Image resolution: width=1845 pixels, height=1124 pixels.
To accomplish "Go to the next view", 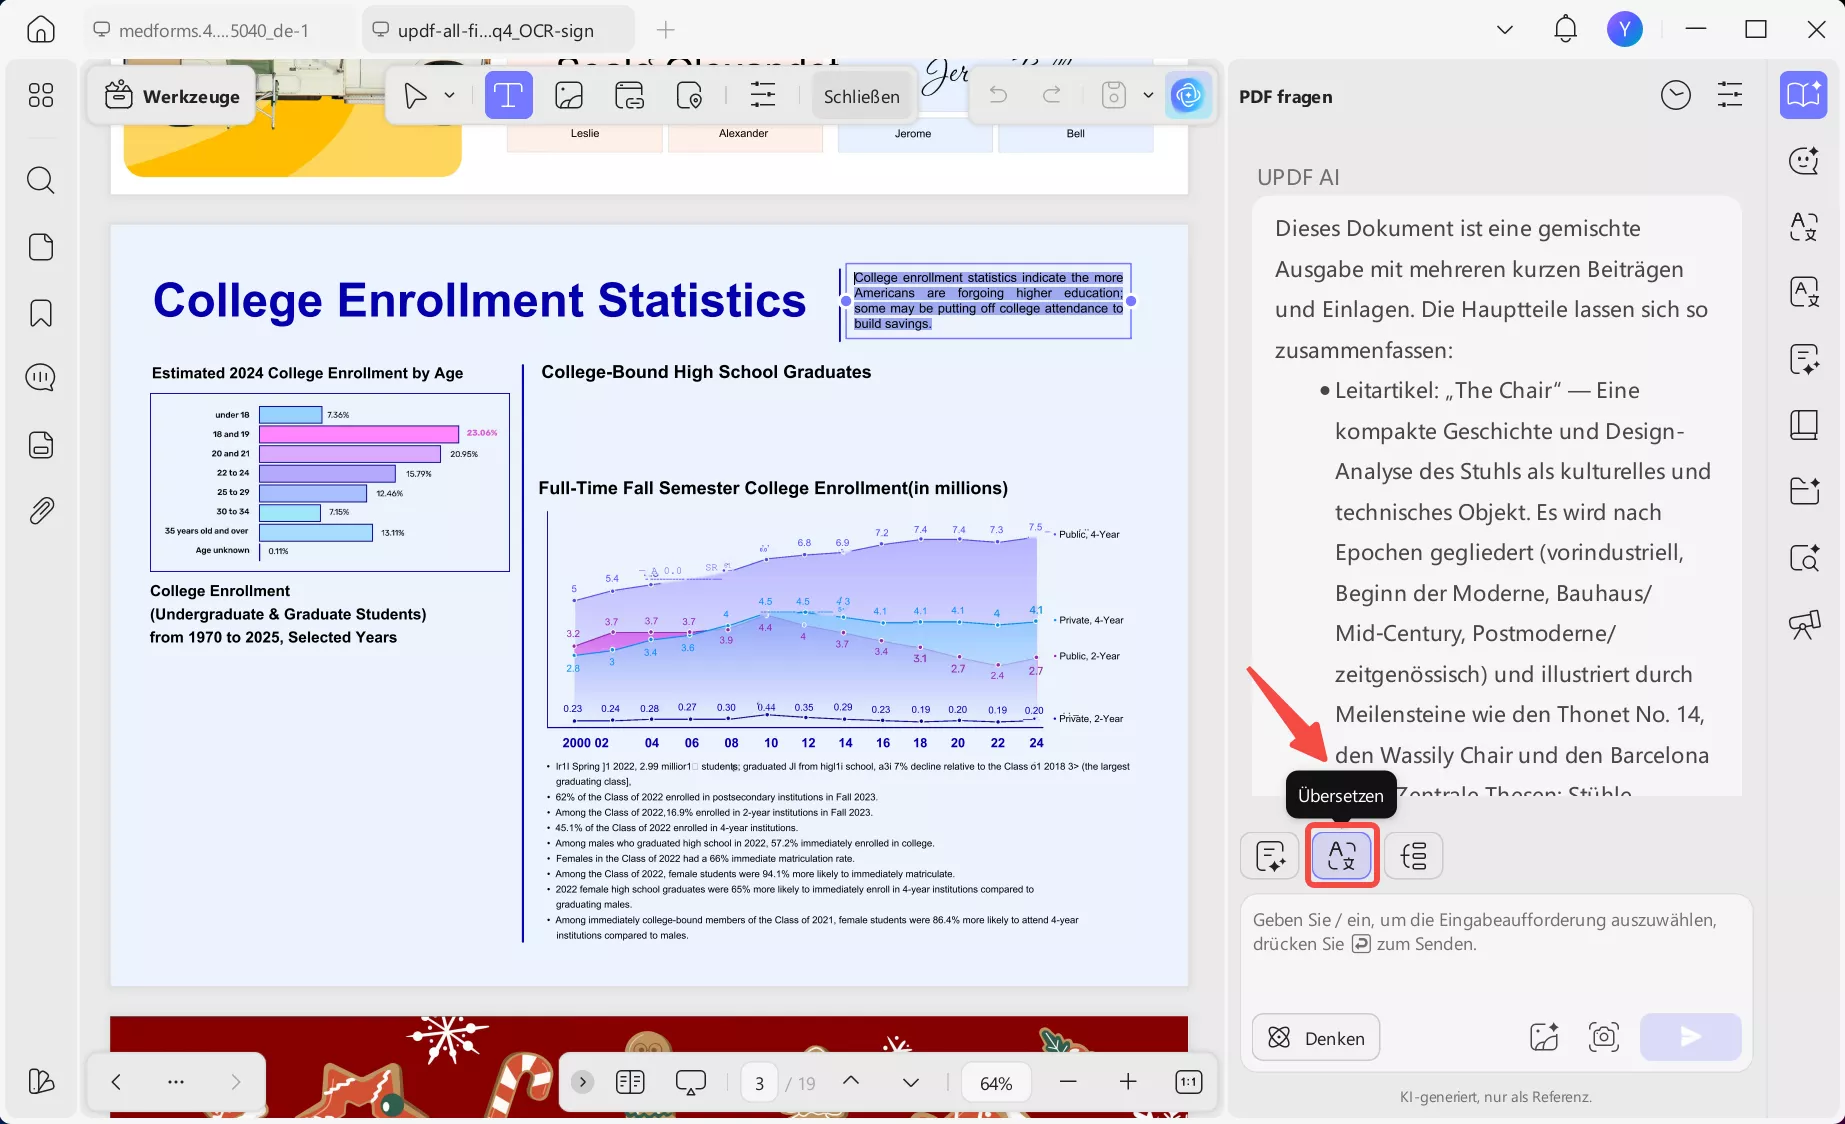I will (x=236, y=1082).
